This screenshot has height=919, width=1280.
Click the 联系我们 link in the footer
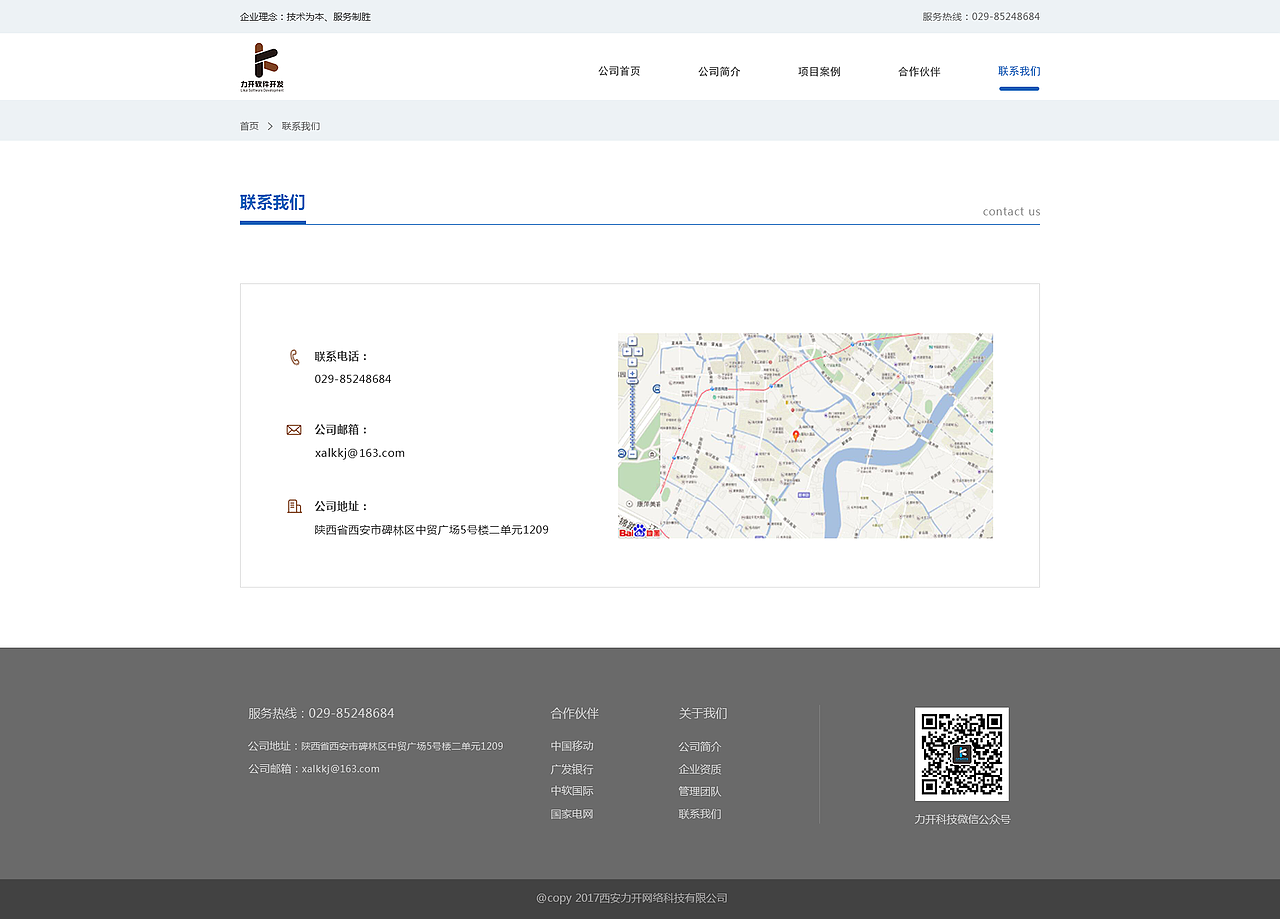pyautogui.click(x=700, y=813)
